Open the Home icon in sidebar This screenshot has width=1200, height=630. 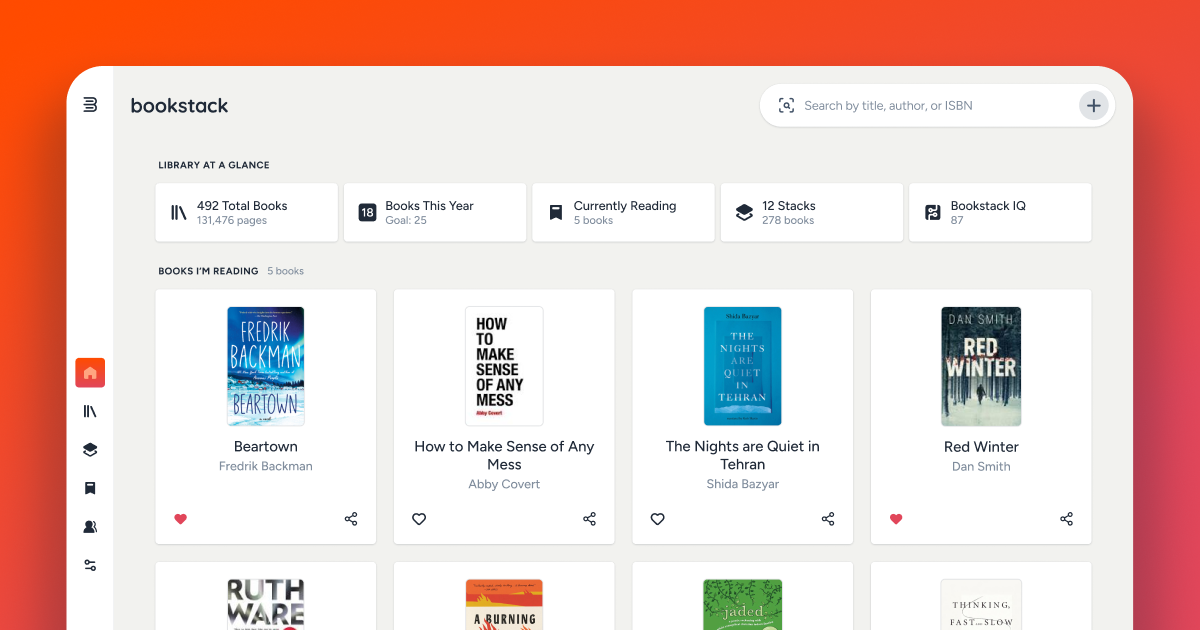pyautogui.click(x=90, y=373)
